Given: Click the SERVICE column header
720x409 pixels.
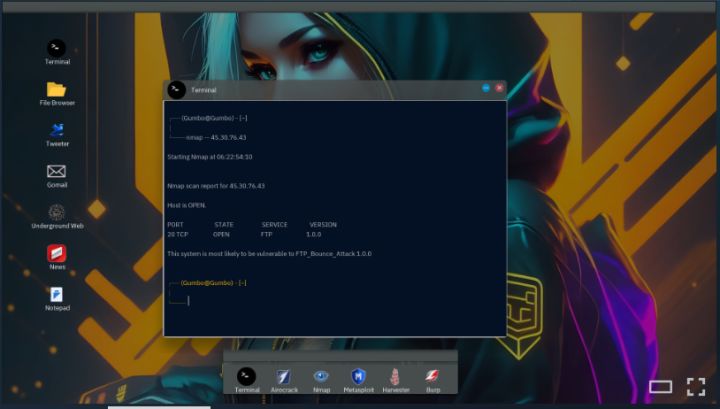Looking at the screenshot, I should pos(275,224).
